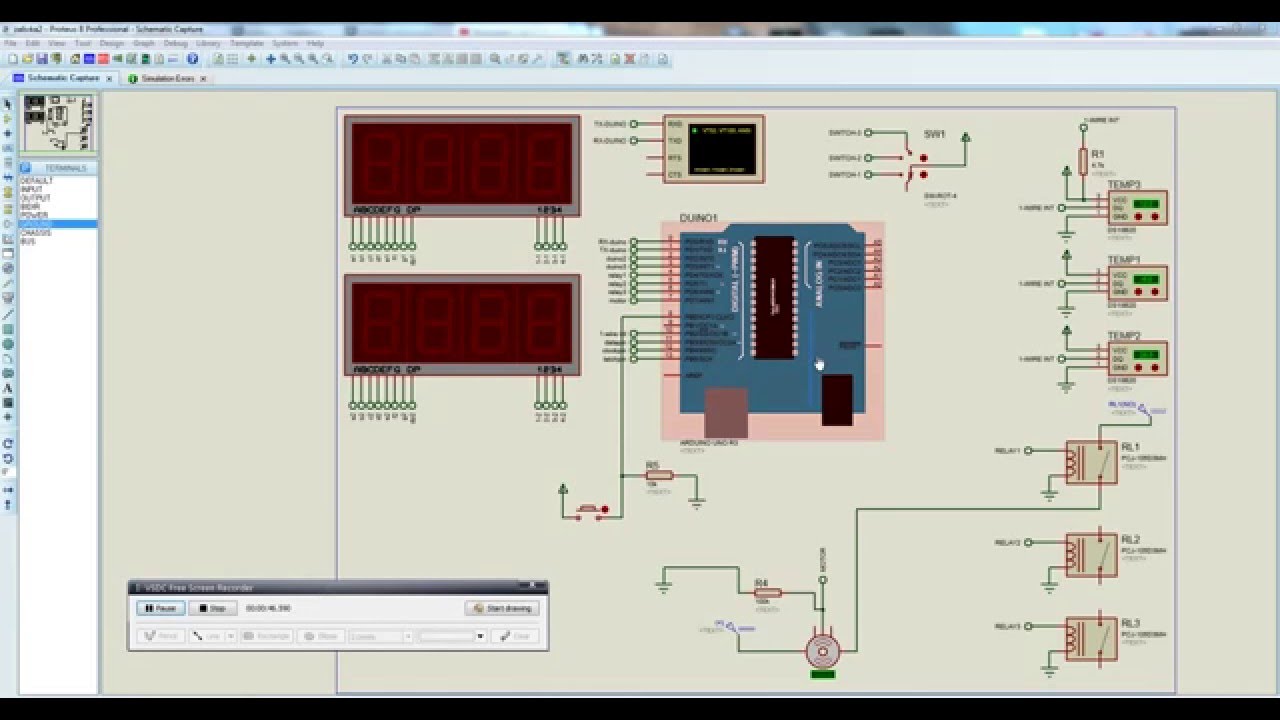This screenshot has height=720, width=1280.
Task: Select the Text Script 'A' tool
Action: 8,387
